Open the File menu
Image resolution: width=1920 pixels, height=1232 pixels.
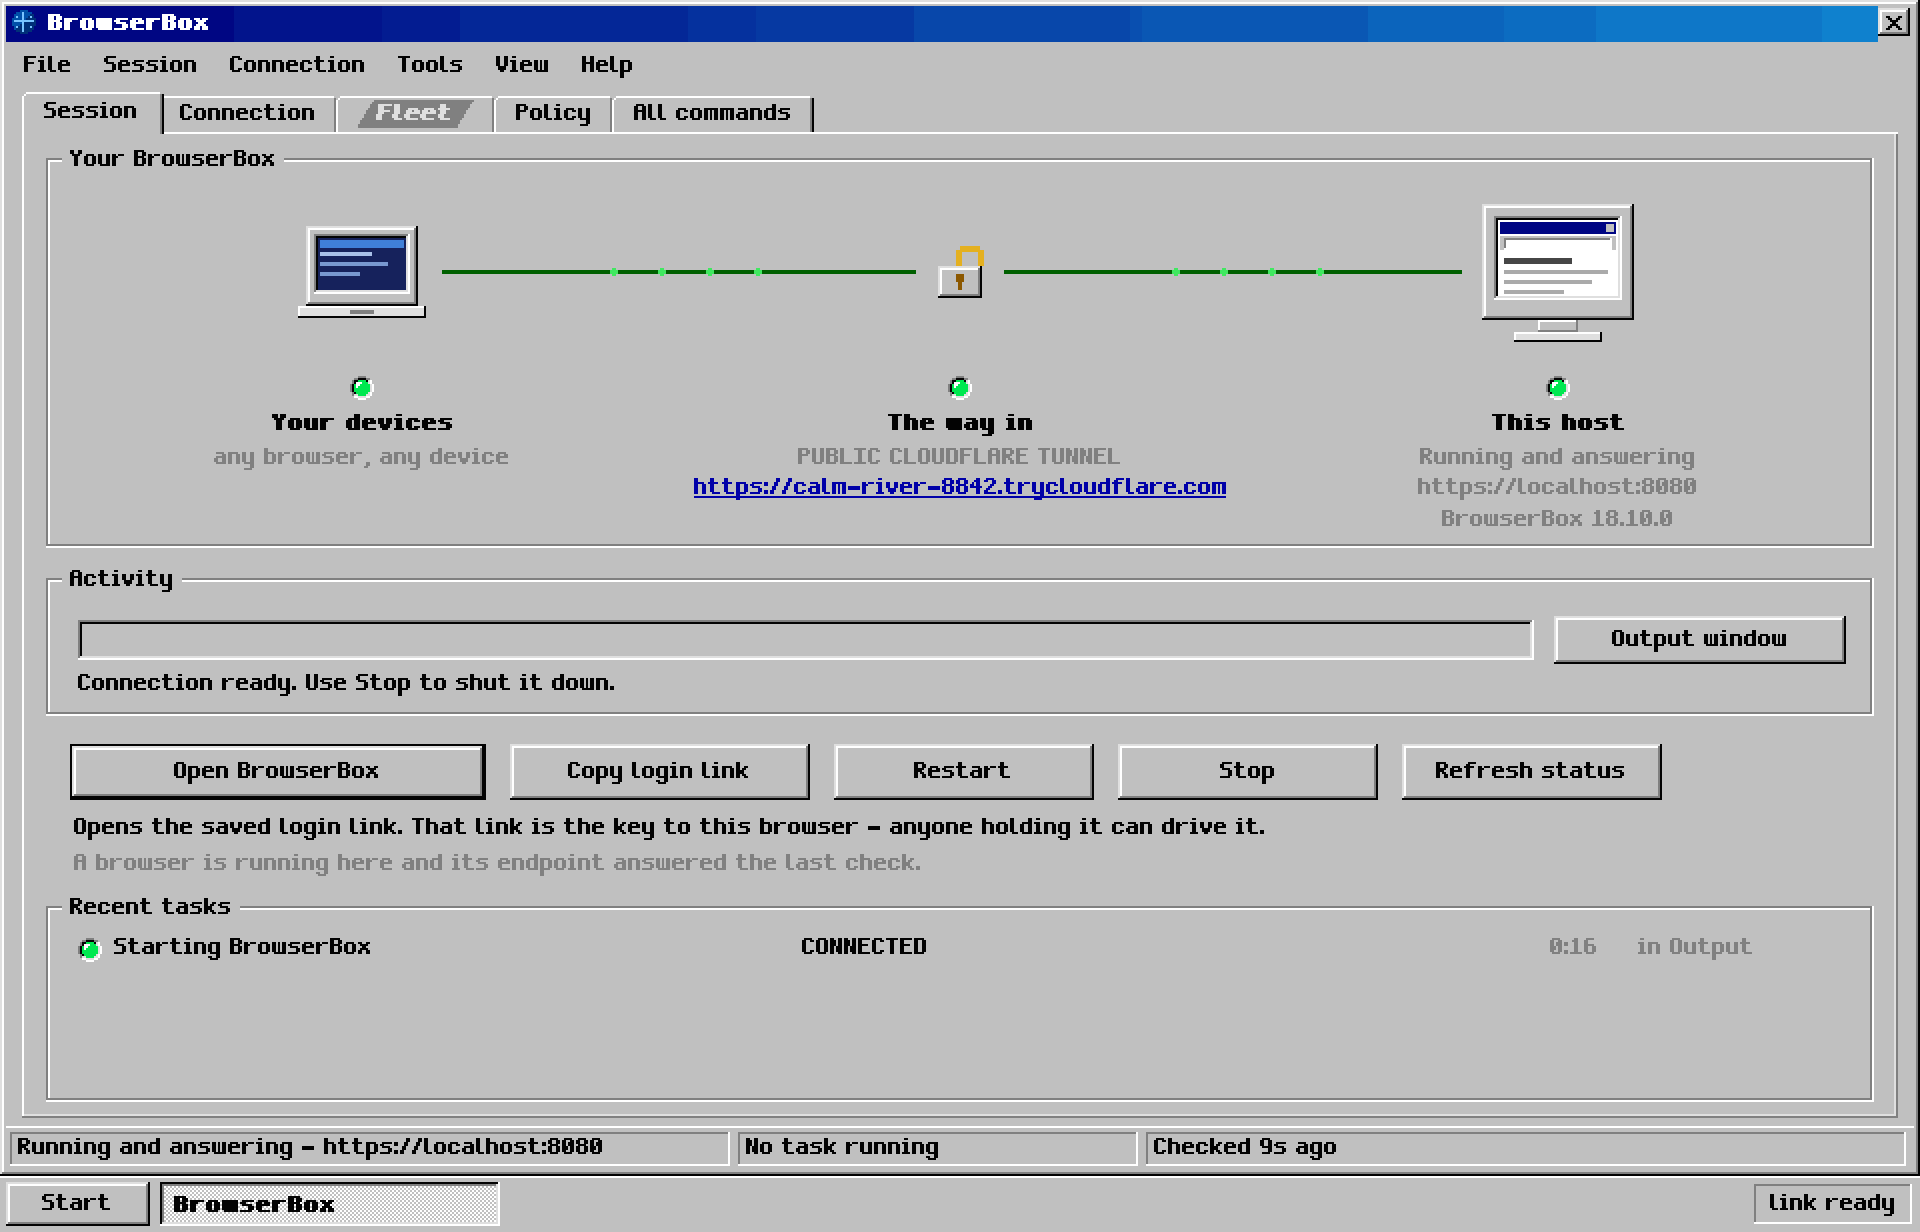[x=47, y=64]
